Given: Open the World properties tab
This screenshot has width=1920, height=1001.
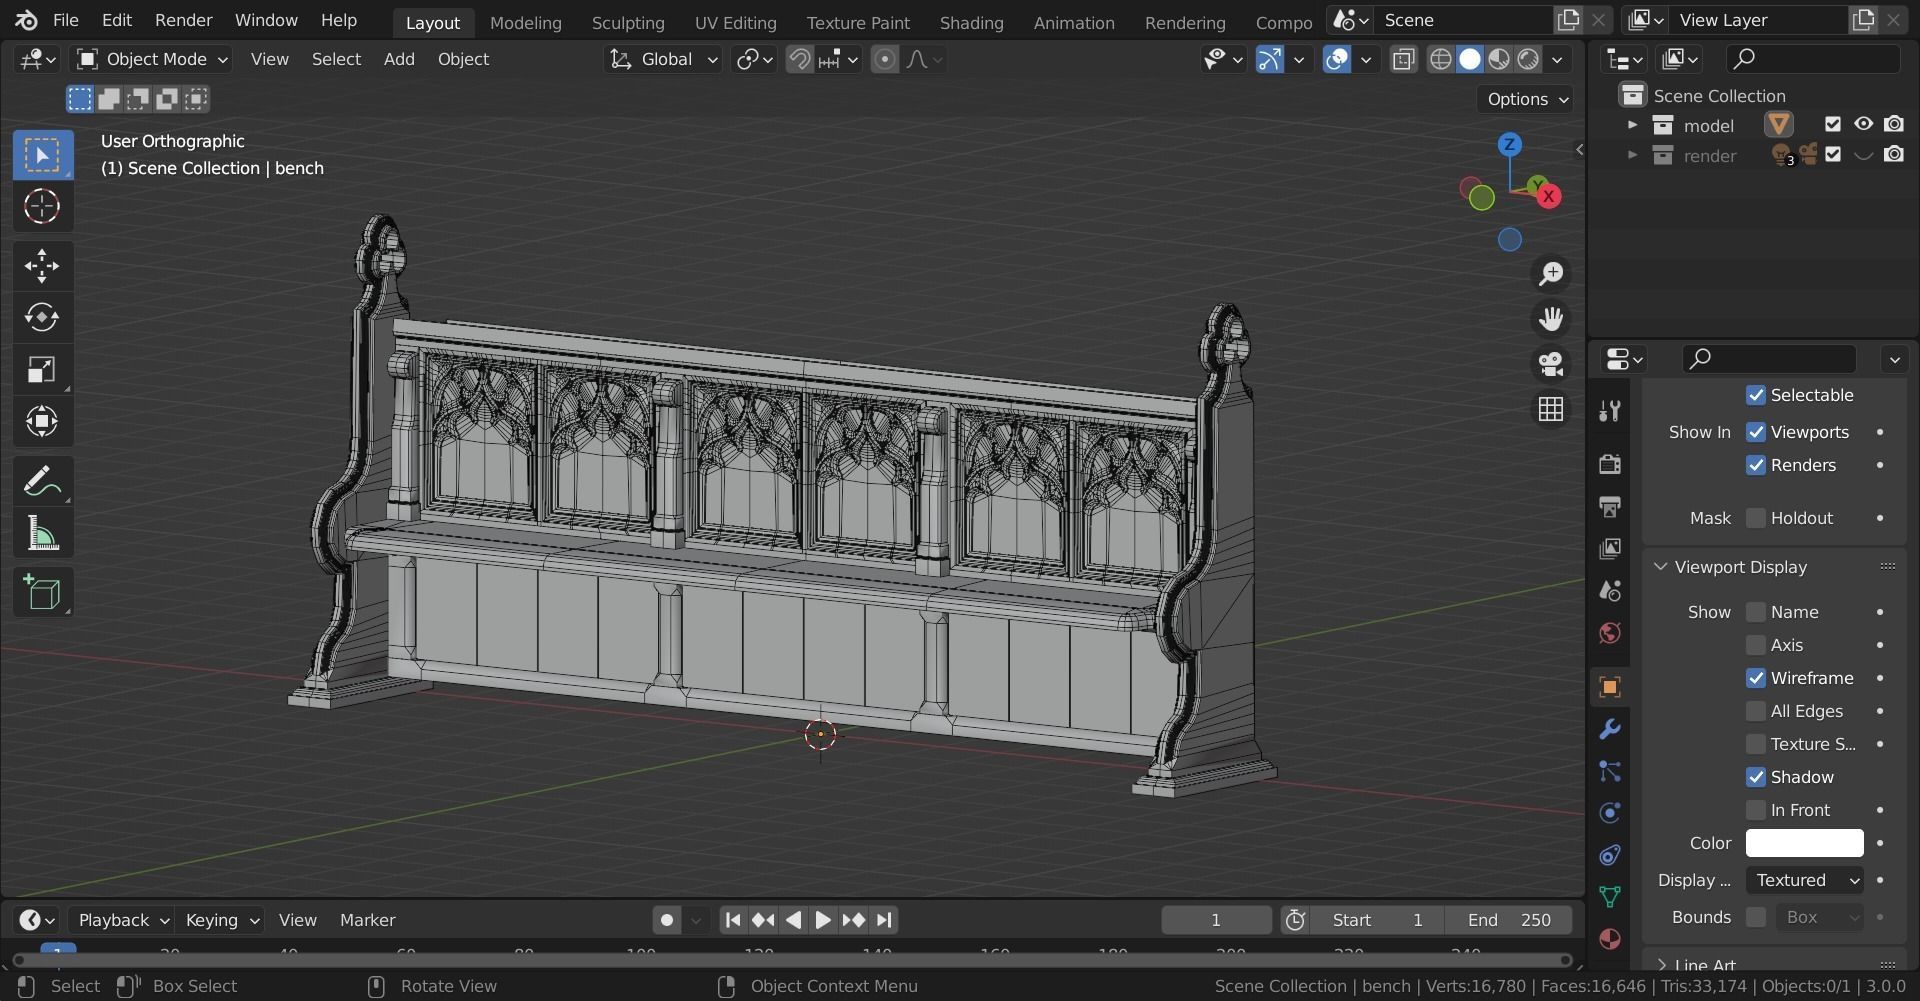Looking at the screenshot, I should point(1609,633).
